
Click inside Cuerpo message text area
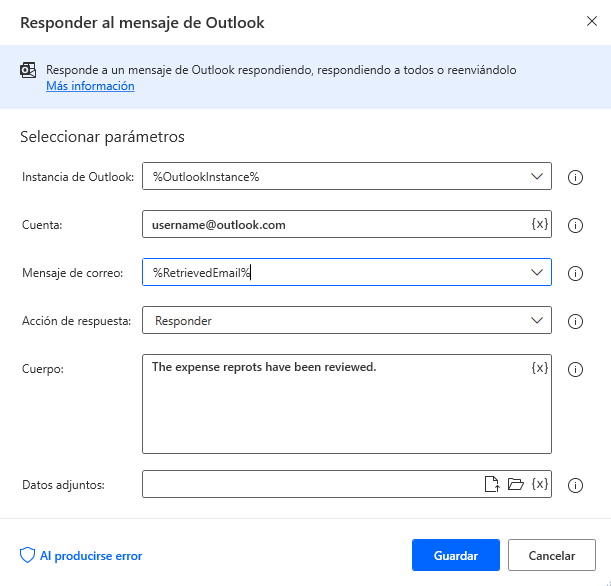347,404
